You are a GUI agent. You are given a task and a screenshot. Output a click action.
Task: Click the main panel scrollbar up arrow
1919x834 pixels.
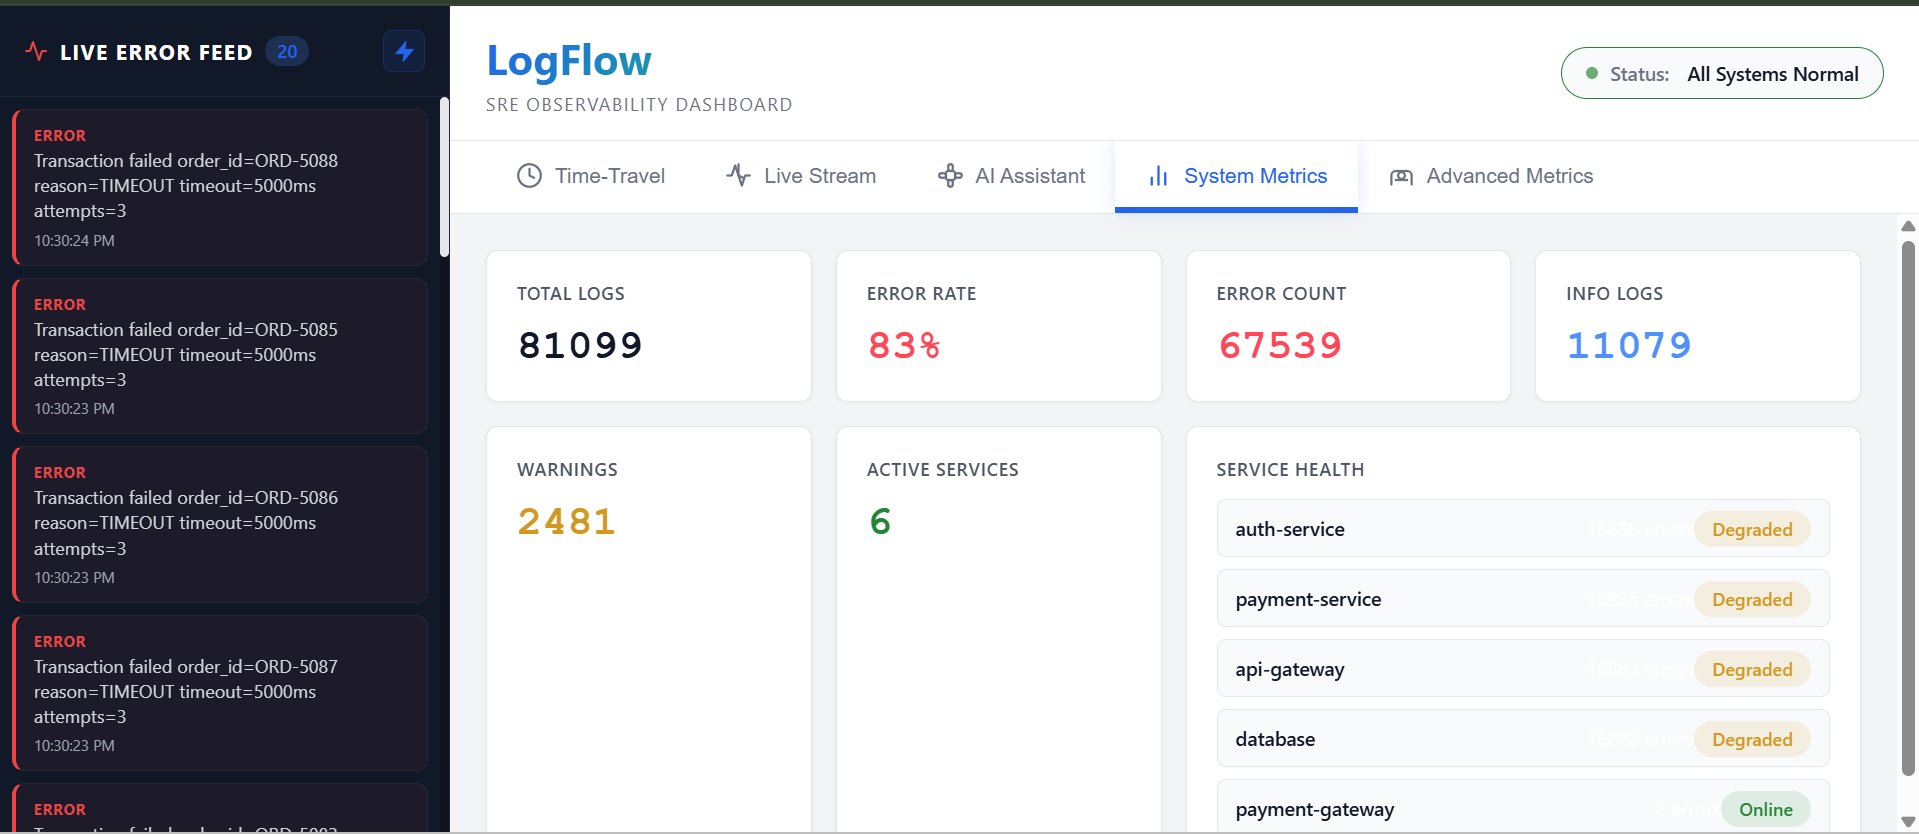[x=1908, y=226]
